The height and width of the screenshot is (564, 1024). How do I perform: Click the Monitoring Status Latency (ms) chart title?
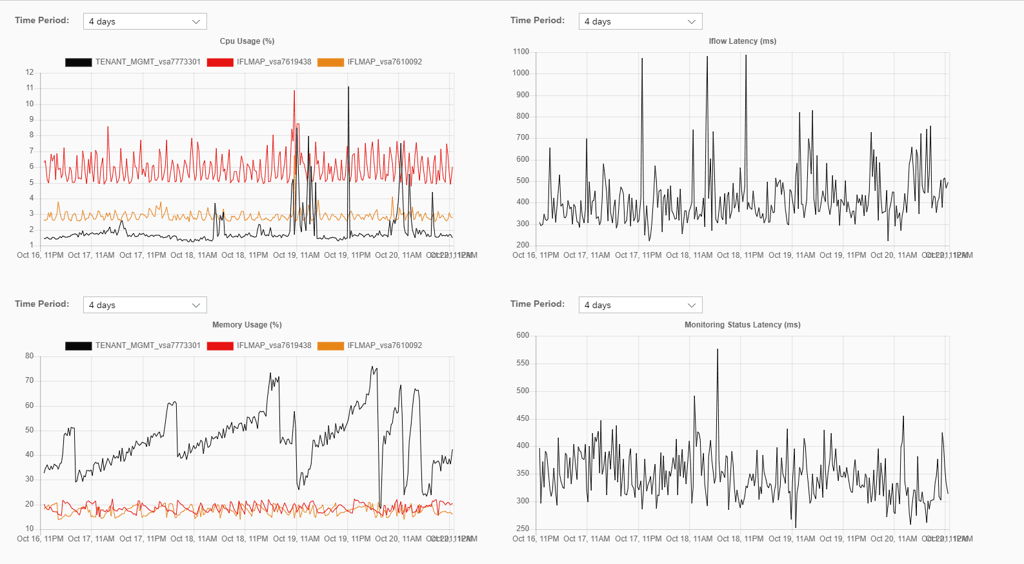(743, 324)
